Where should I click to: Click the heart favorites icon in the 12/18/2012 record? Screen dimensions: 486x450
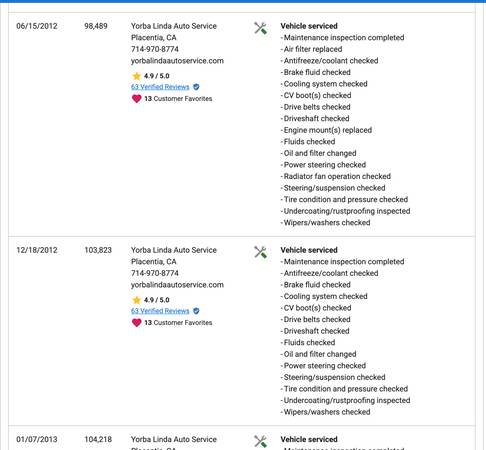[137, 323]
